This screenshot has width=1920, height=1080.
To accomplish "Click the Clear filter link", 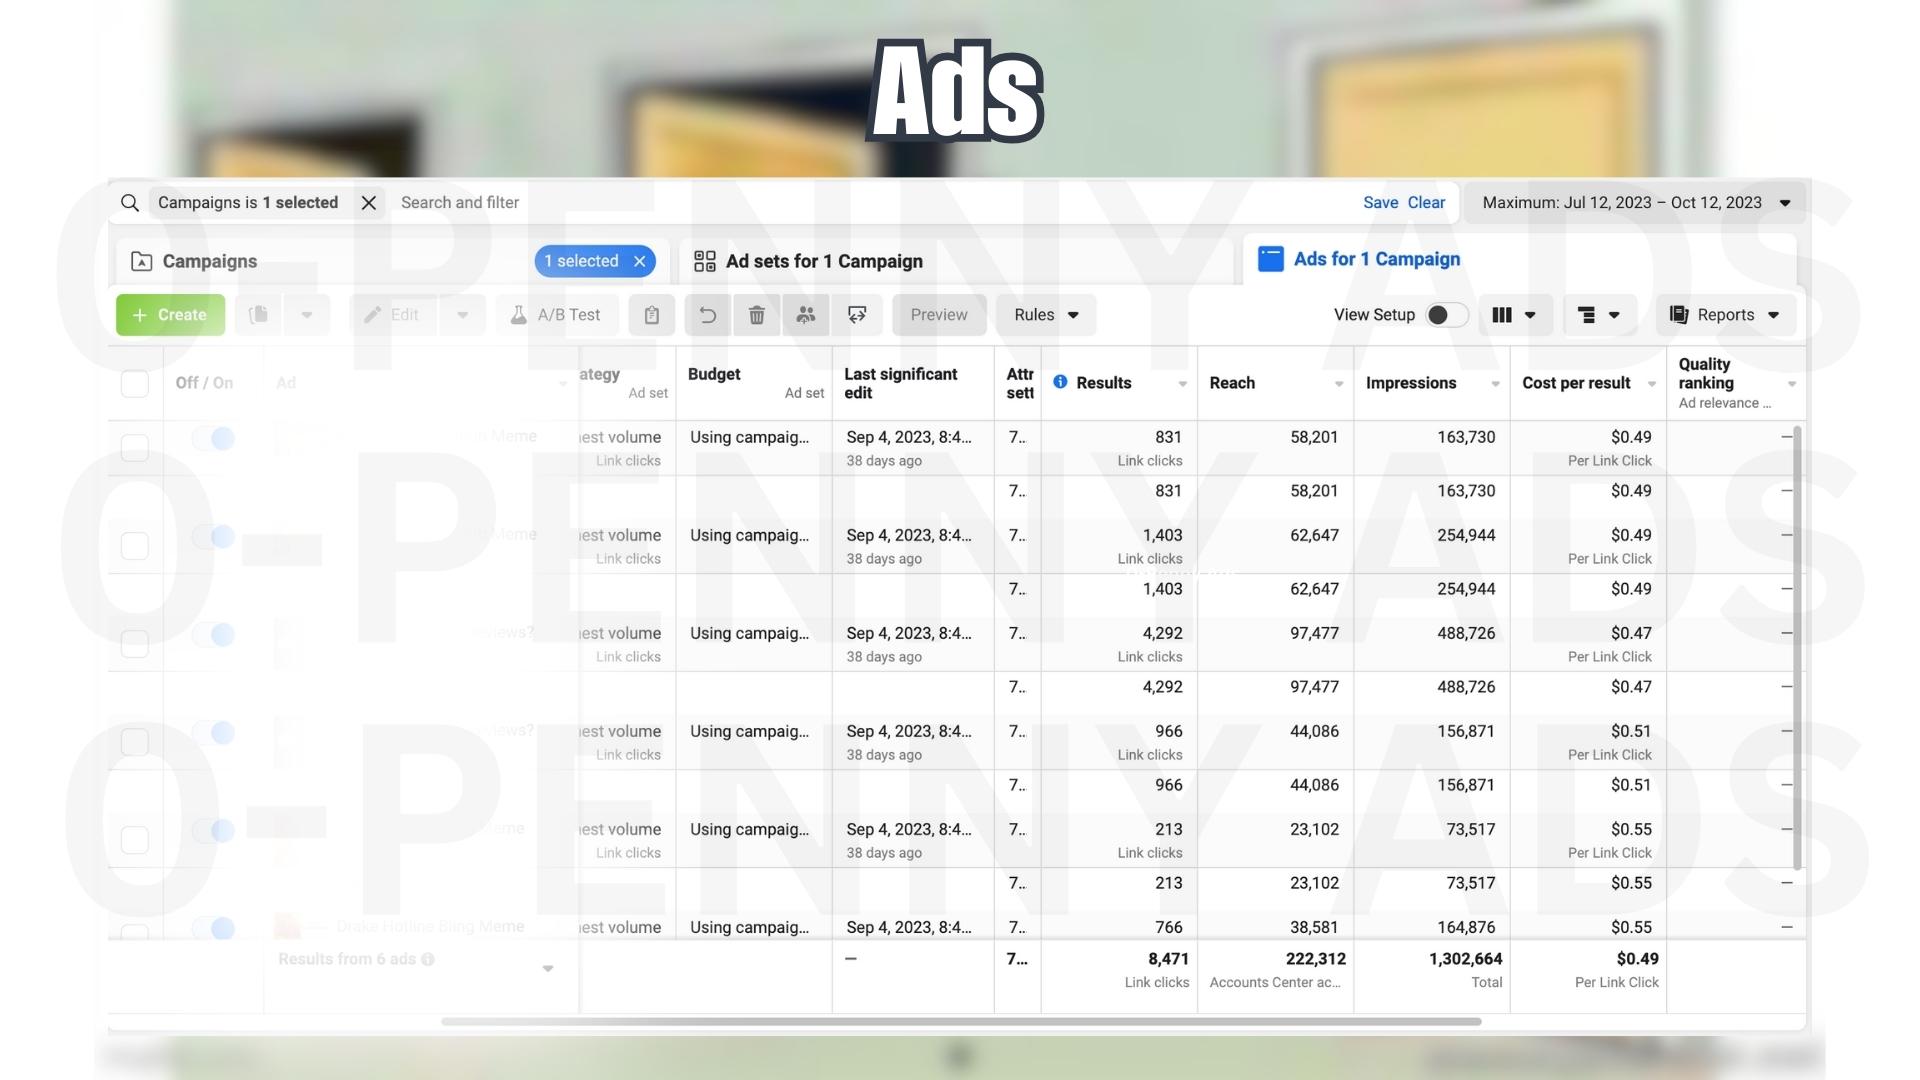I will tap(1426, 203).
